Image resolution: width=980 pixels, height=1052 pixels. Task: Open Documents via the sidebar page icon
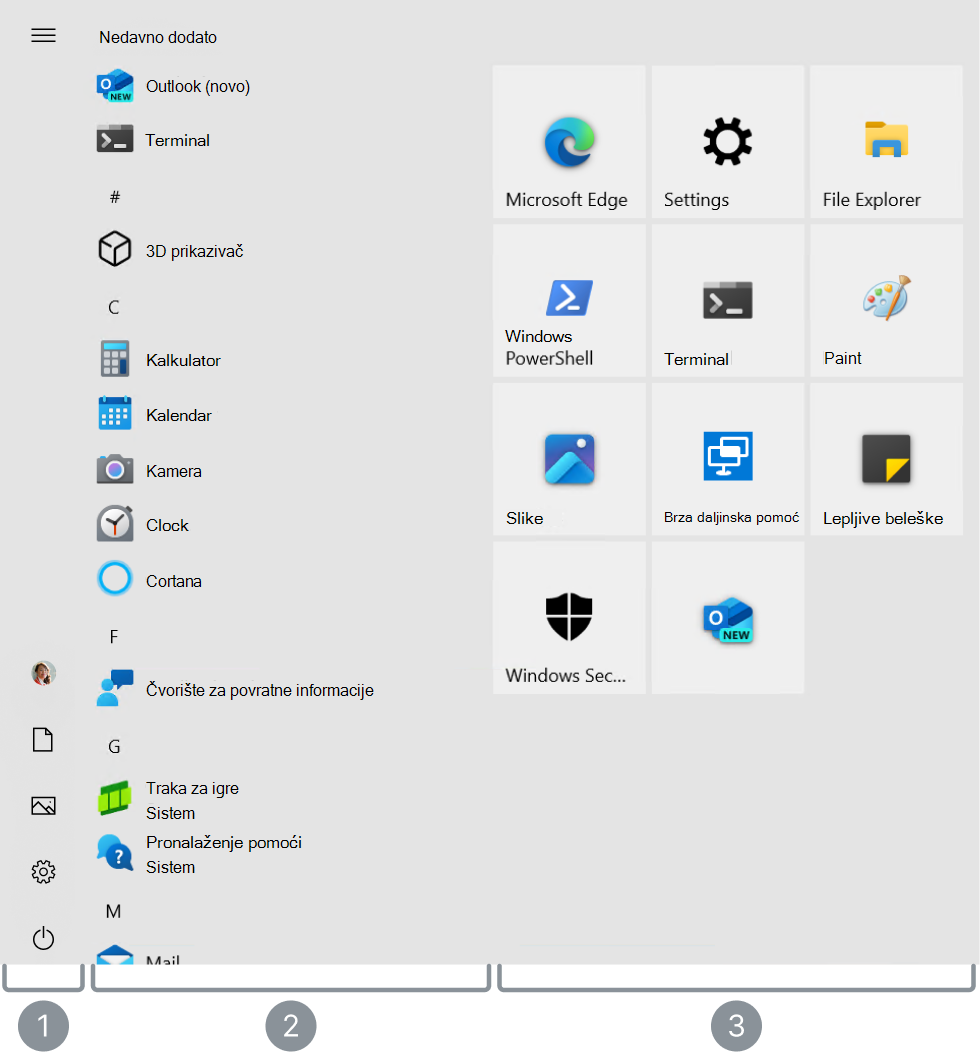click(x=43, y=739)
